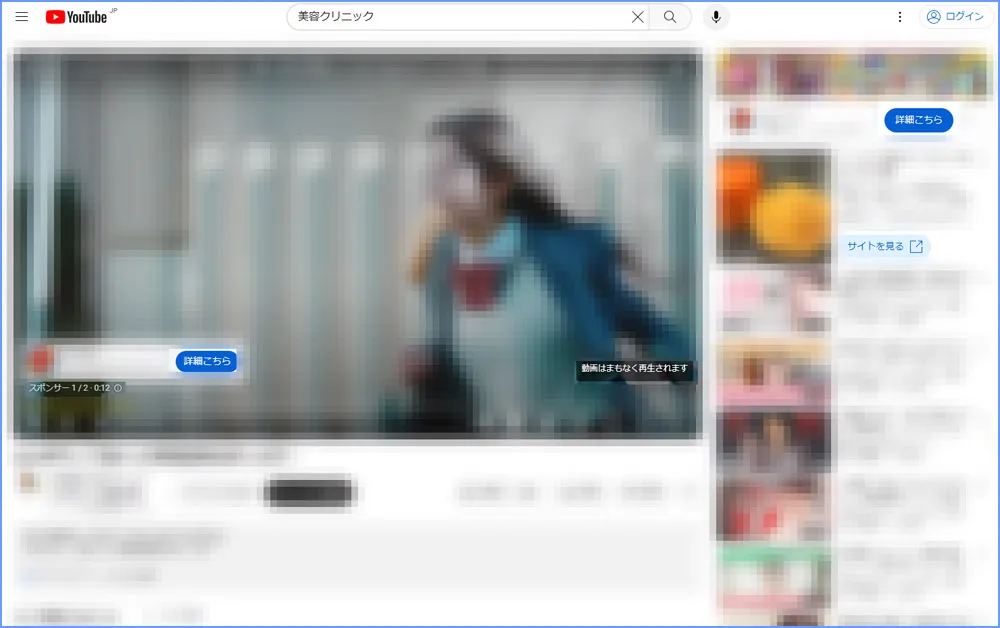The height and width of the screenshot is (628, 1000).
Task: Click 詳細こちら button in the sidebar ad
Action: [918, 120]
